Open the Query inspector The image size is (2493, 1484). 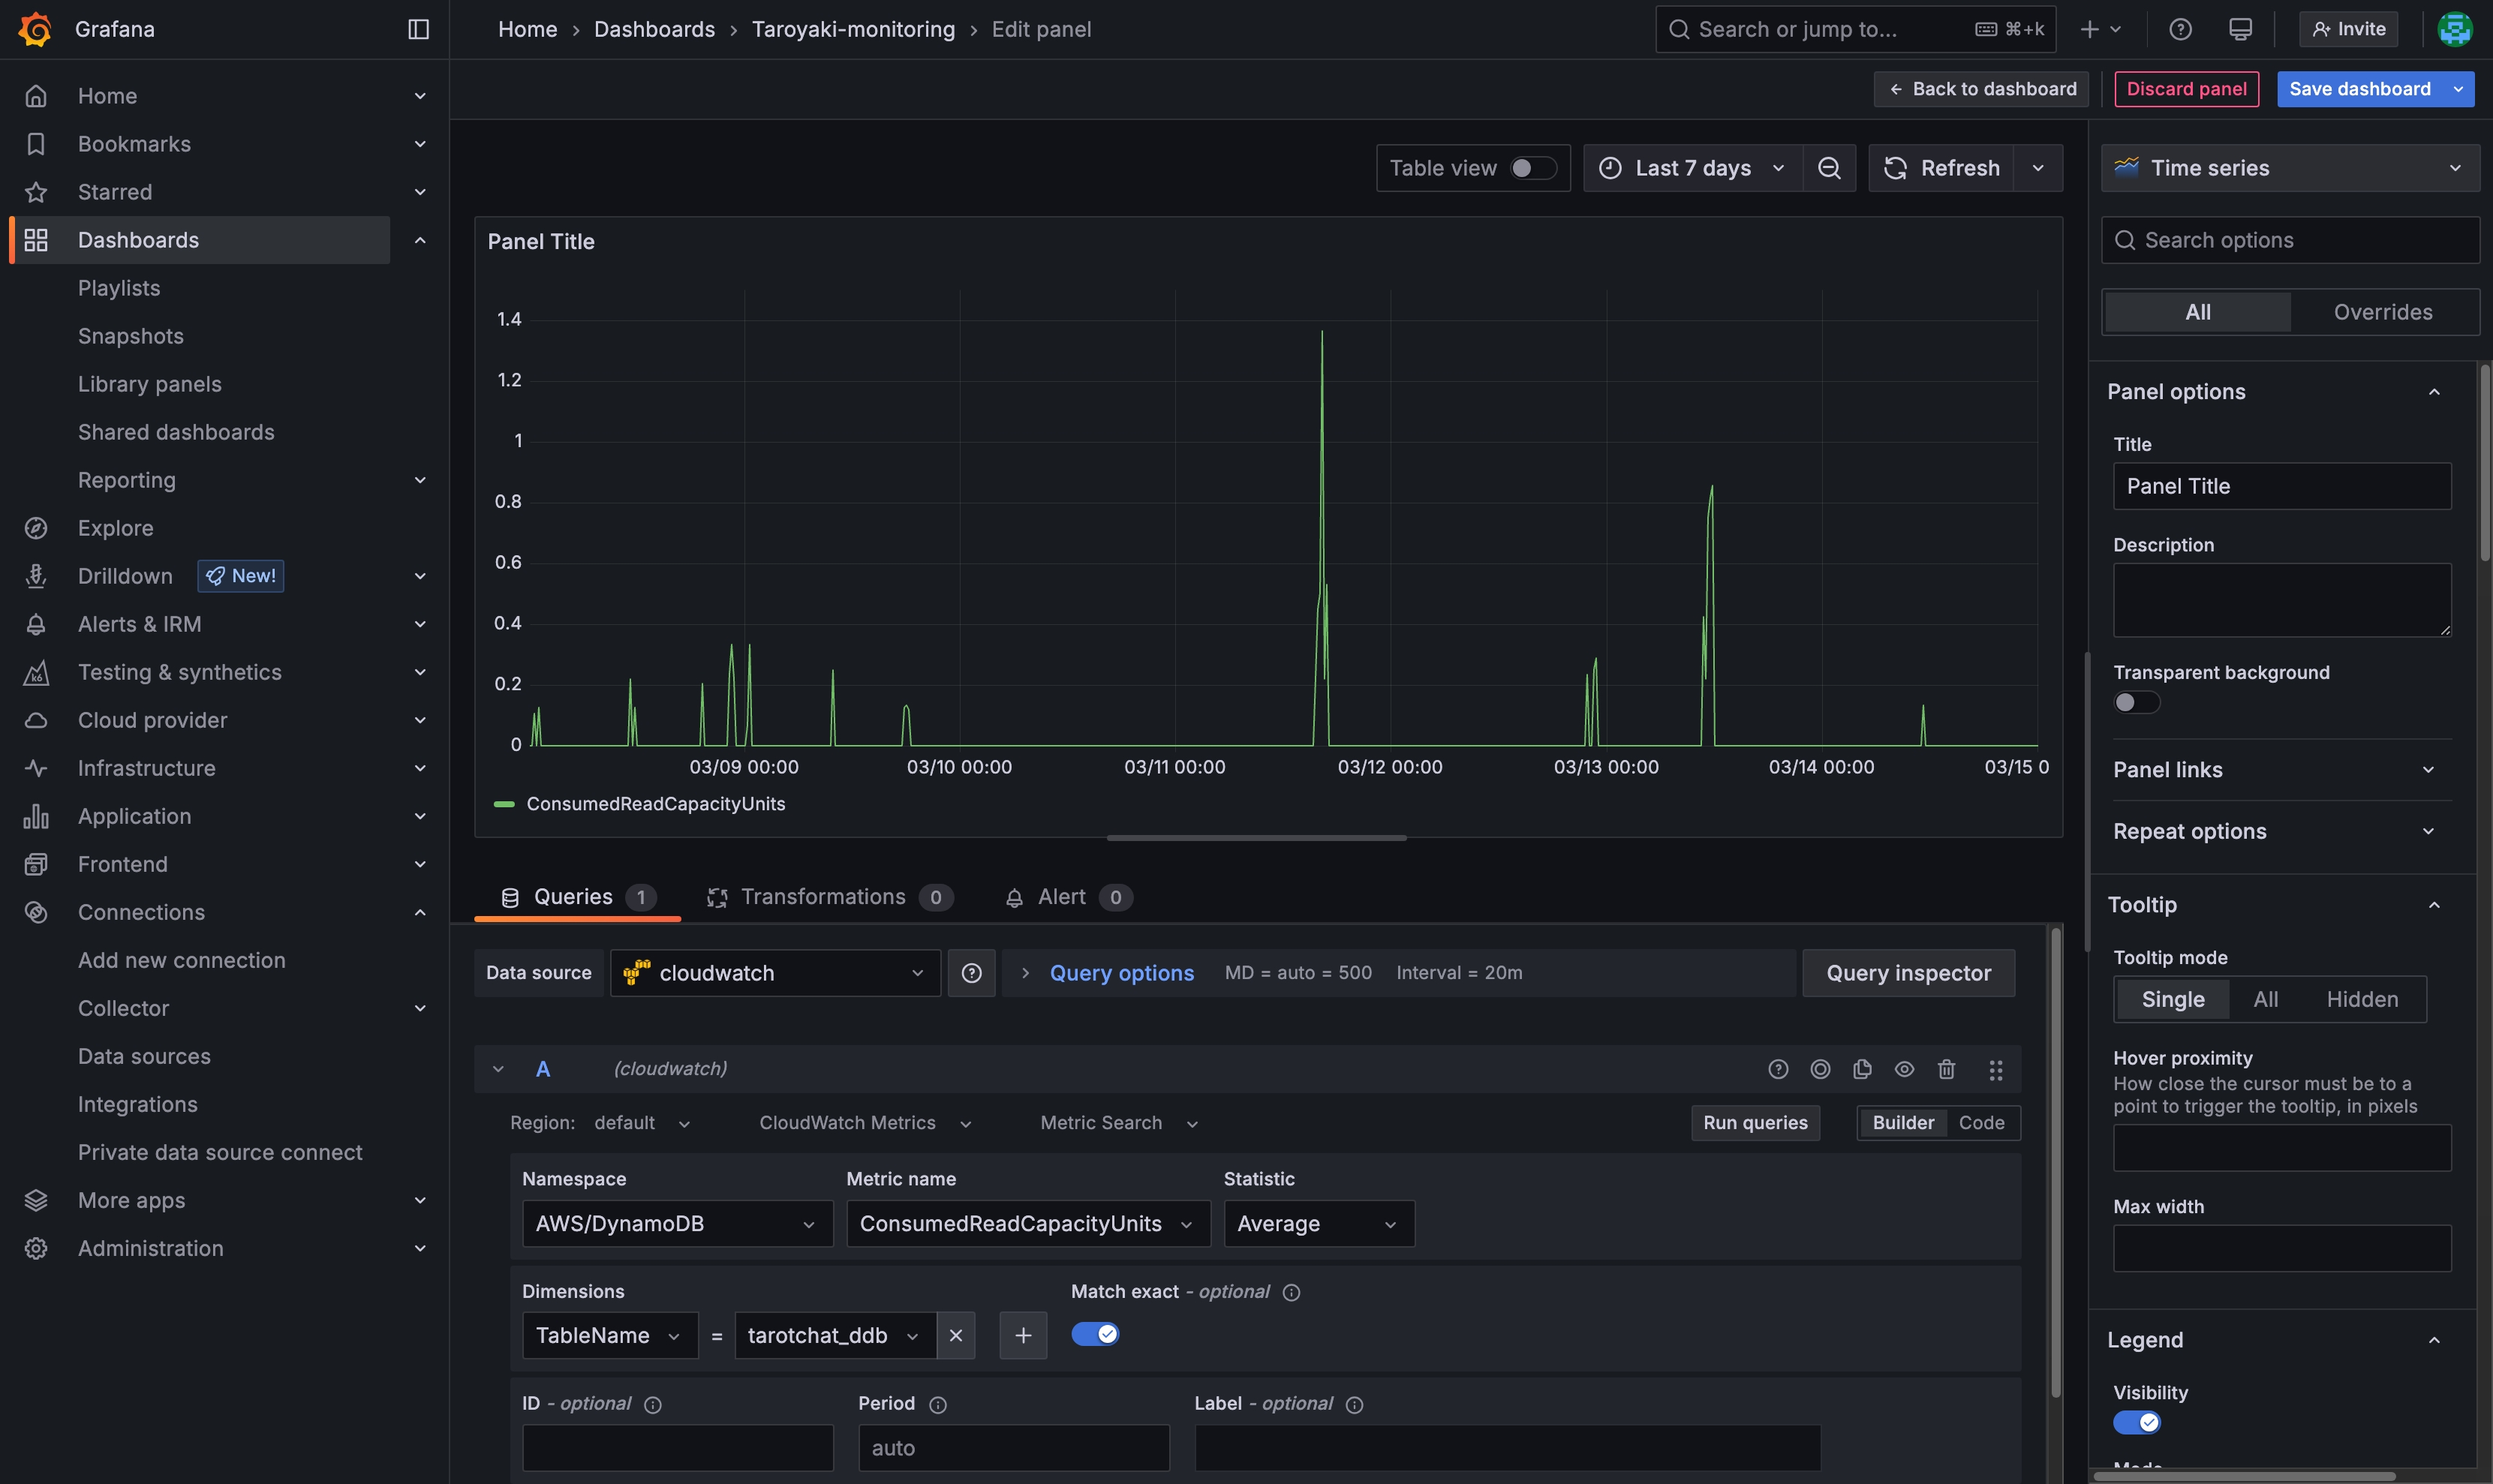1907,973
